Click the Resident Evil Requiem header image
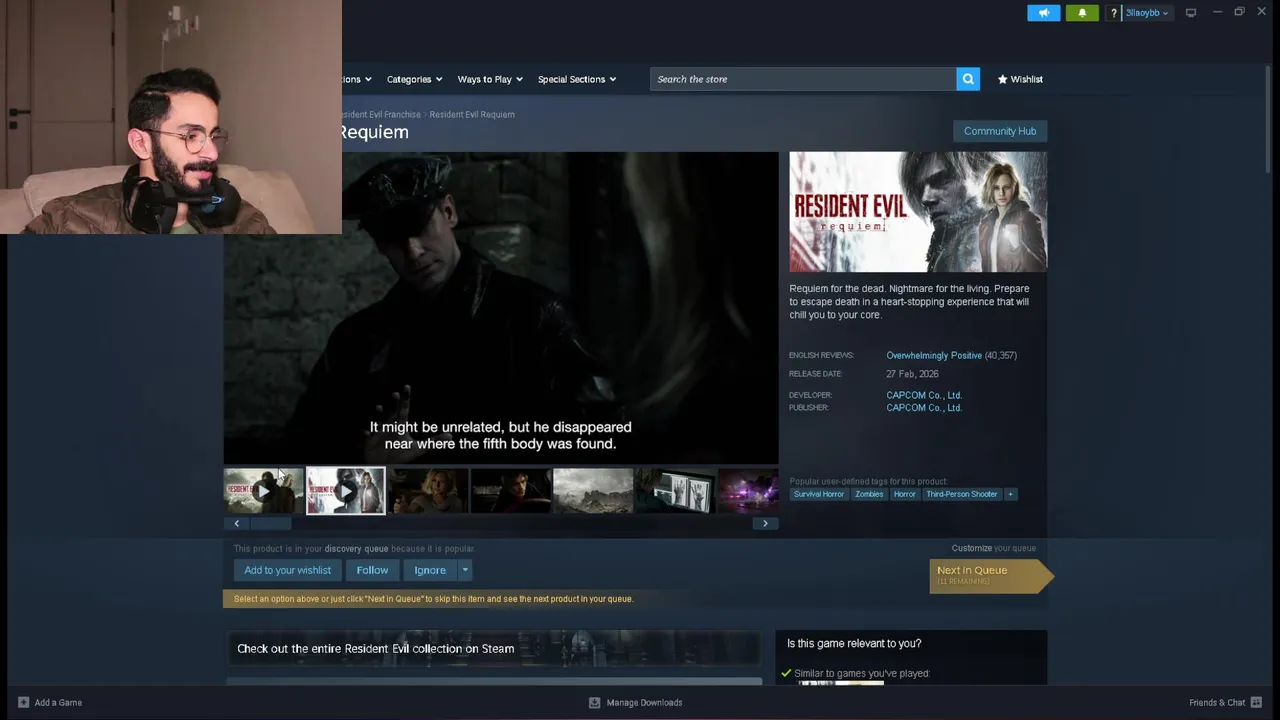Viewport: 1280px width, 720px height. [918, 212]
